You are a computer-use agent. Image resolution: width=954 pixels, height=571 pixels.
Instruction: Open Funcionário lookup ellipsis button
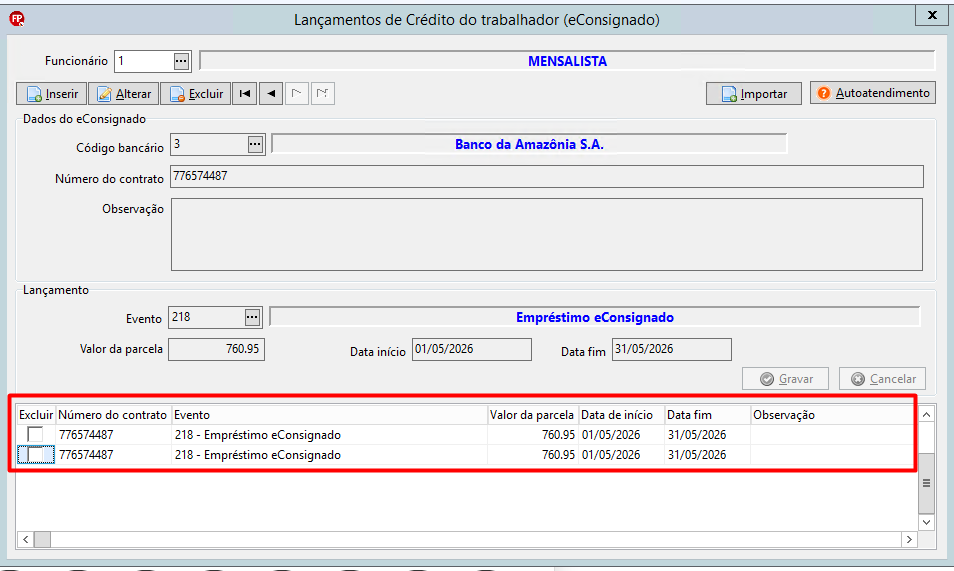coord(181,61)
